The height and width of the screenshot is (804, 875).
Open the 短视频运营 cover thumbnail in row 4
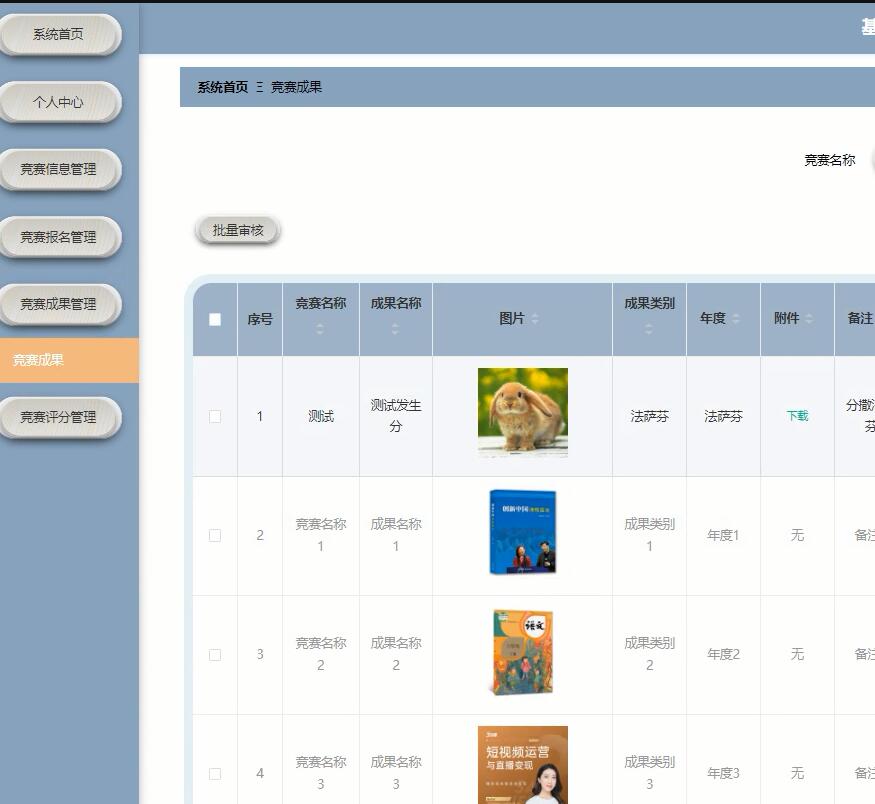point(523,765)
